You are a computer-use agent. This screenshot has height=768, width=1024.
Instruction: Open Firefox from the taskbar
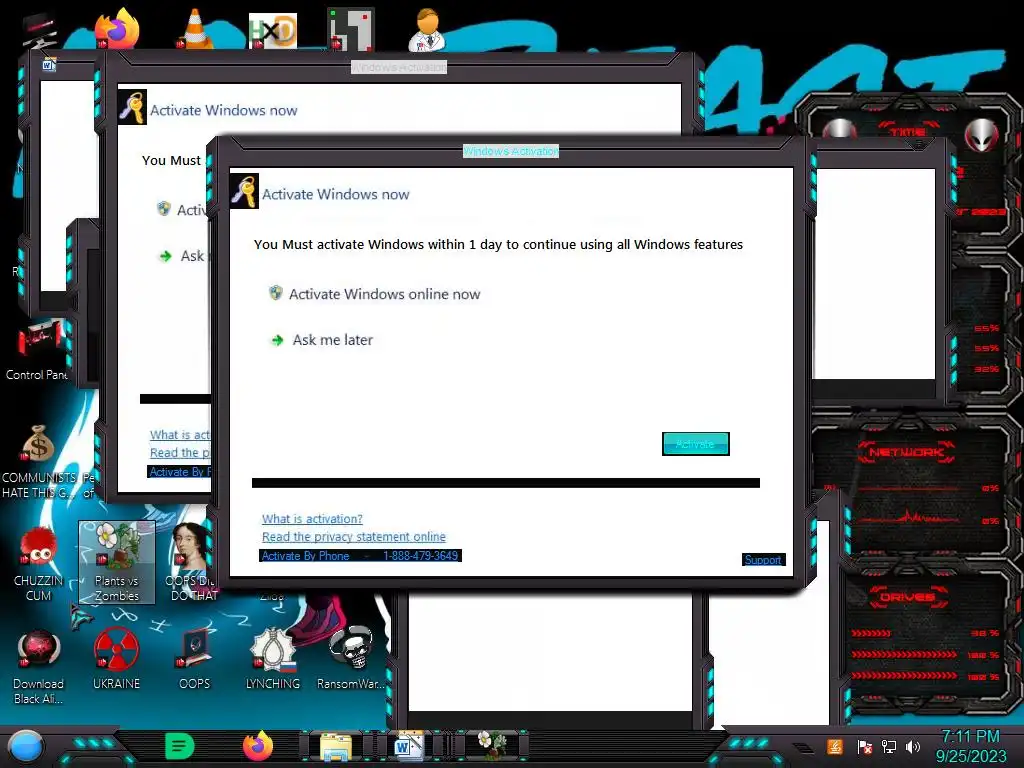258,746
